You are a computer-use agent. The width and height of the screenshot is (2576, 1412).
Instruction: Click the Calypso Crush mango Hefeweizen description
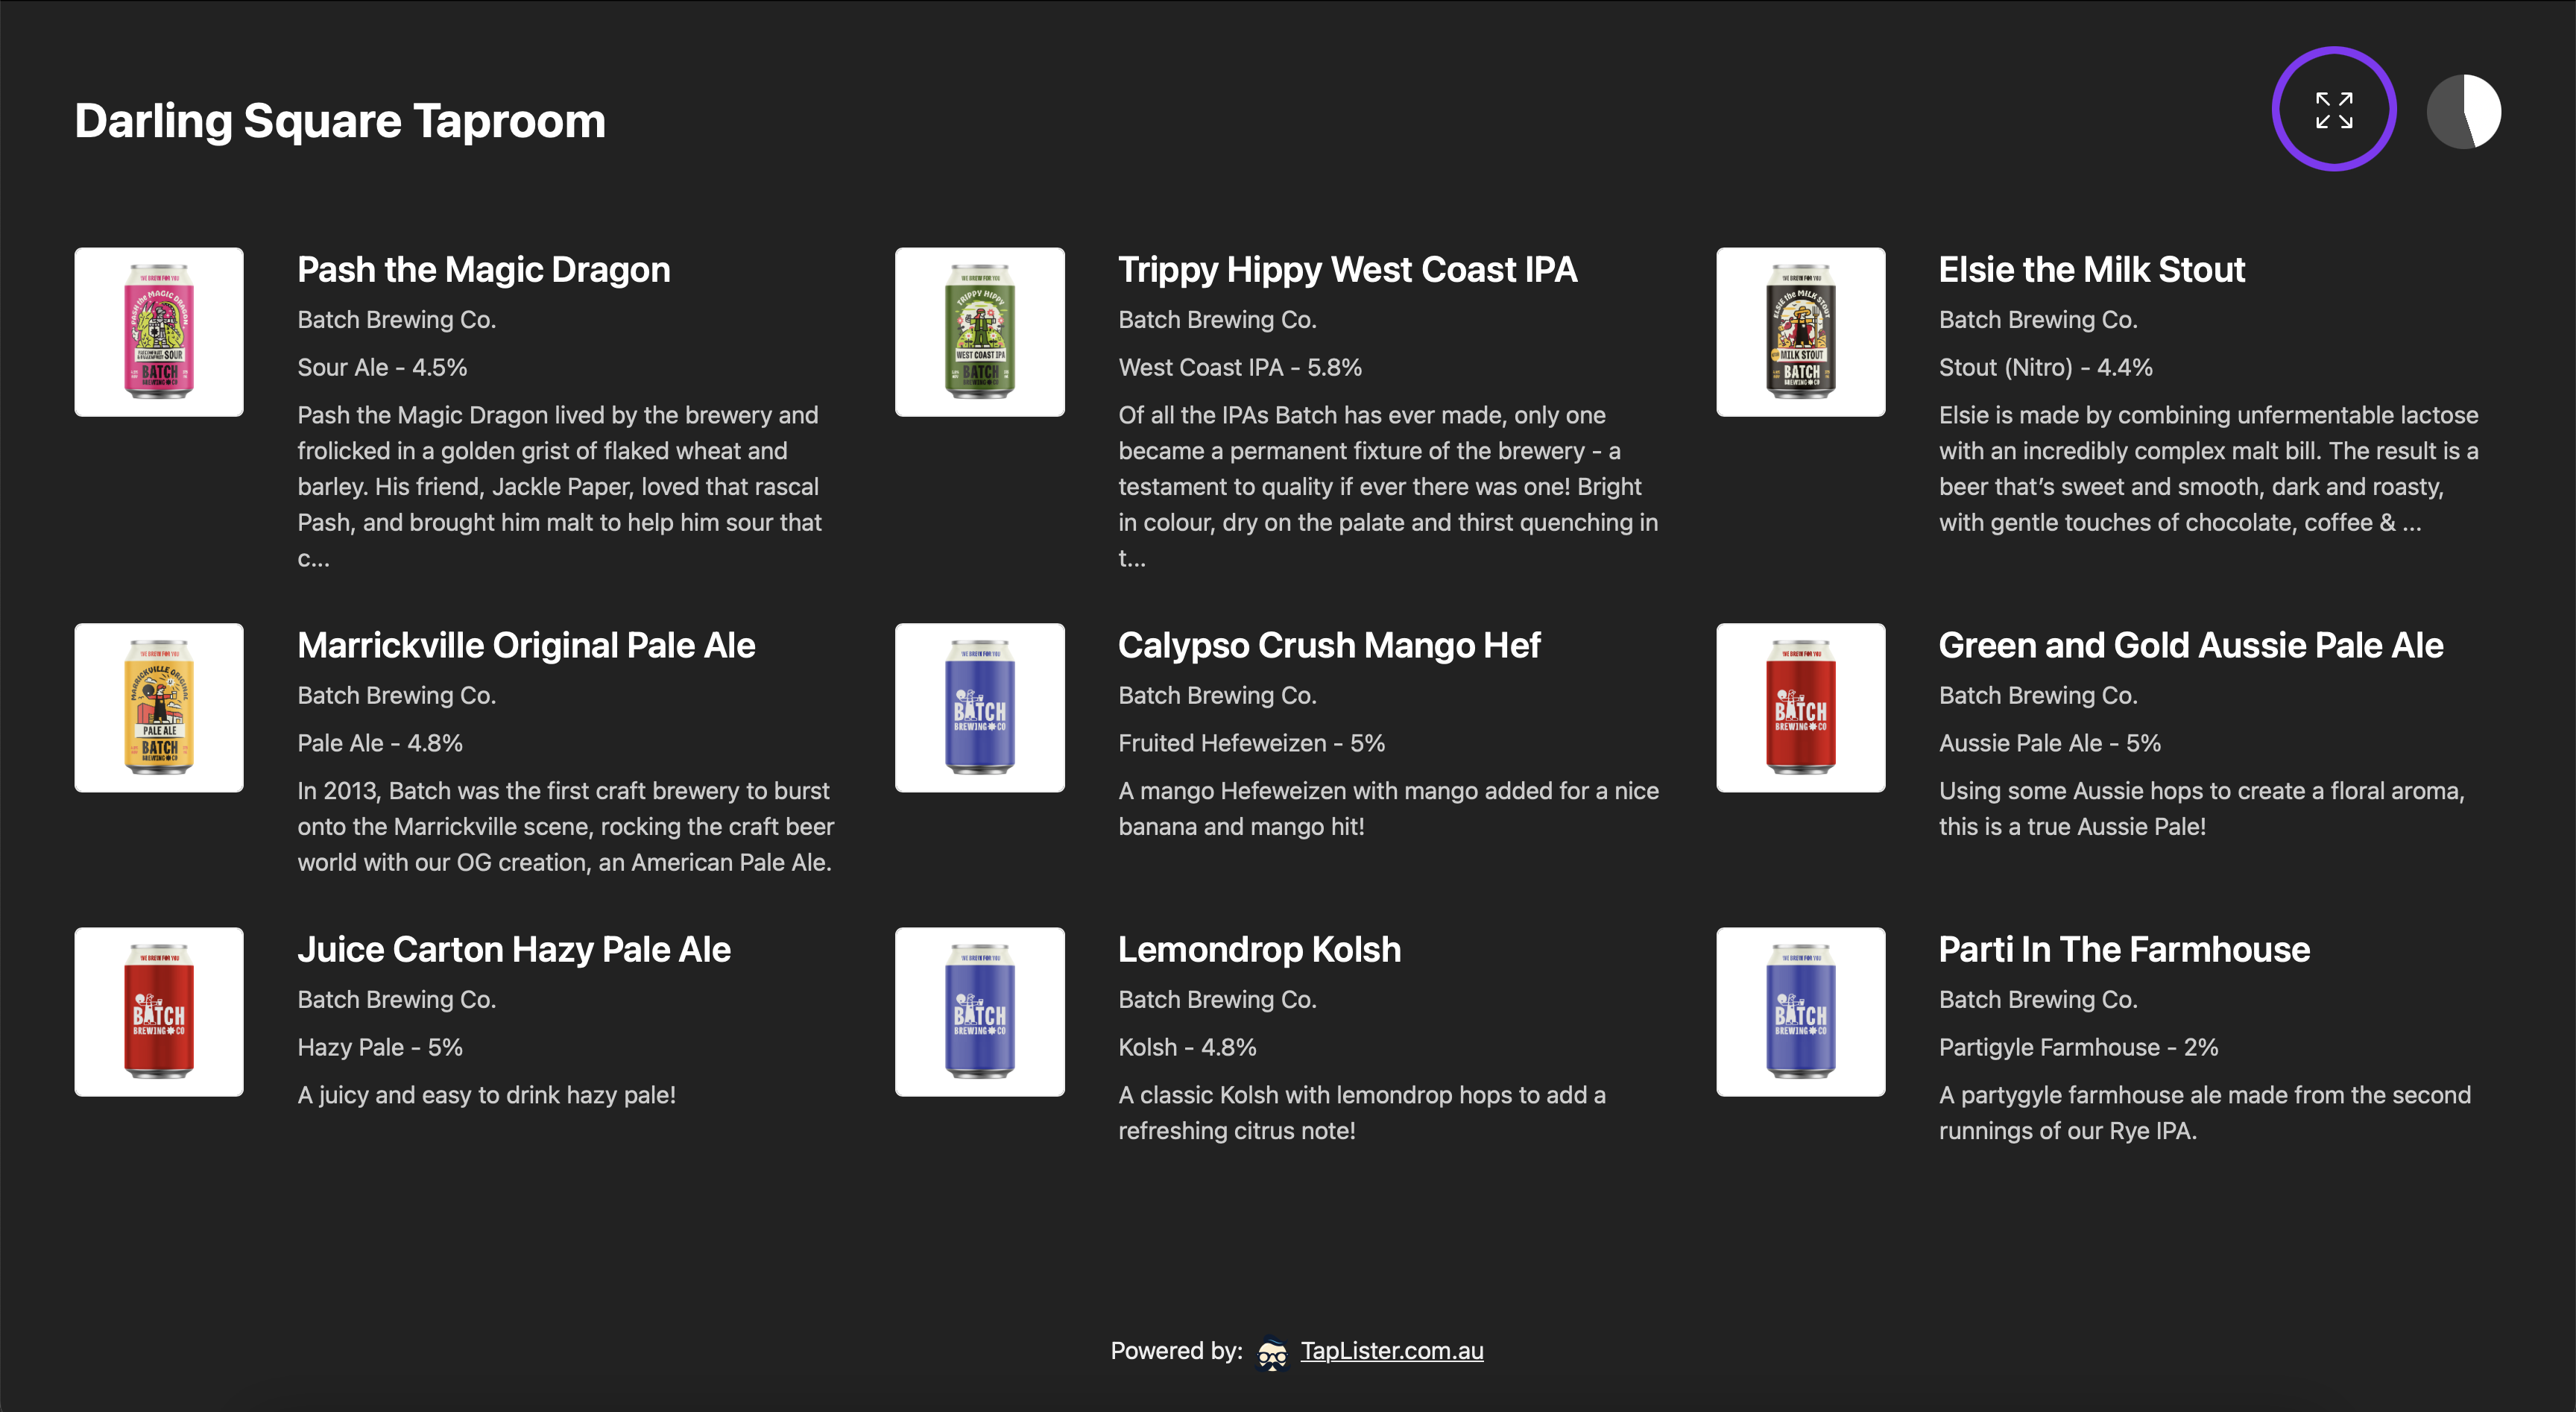[1388, 809]
